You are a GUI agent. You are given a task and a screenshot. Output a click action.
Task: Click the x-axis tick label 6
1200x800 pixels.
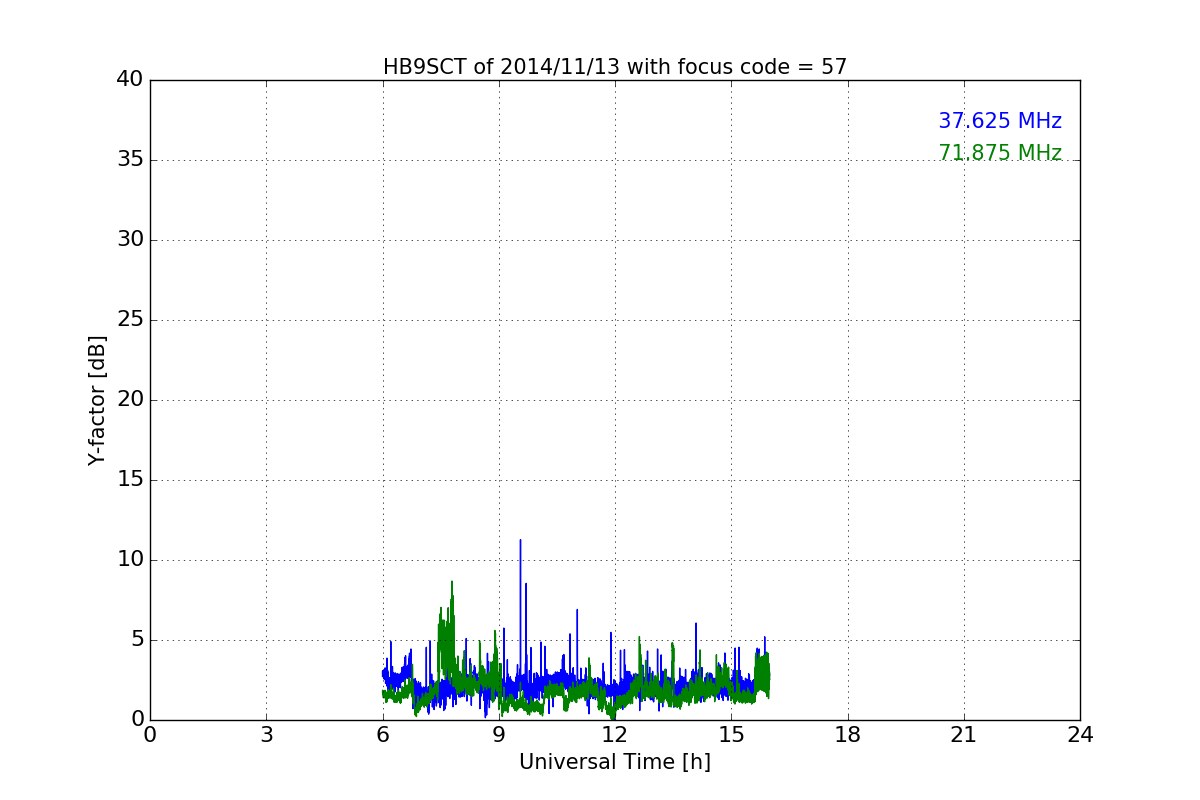coord(383,735)
